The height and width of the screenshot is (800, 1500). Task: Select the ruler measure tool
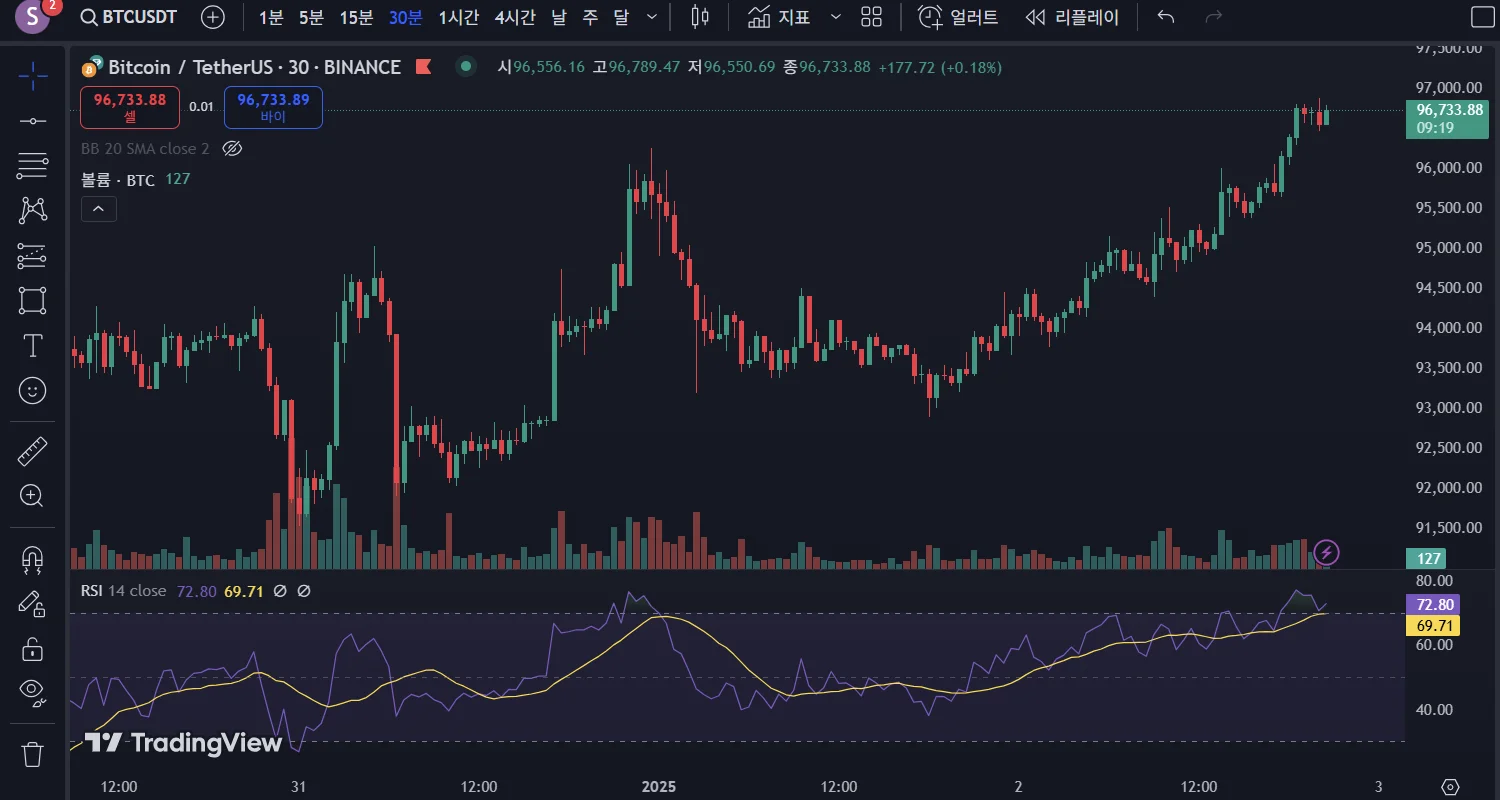(x=32, y=451)
